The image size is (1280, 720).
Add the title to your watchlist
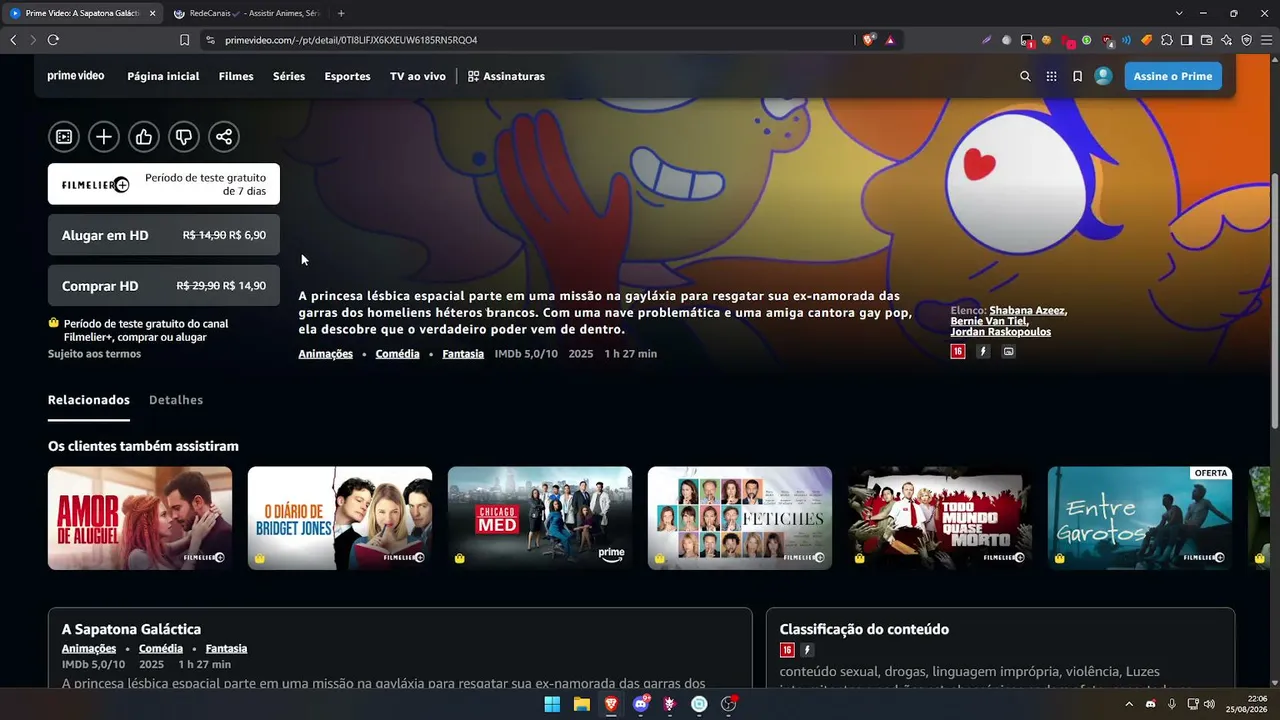pos(104,137)
